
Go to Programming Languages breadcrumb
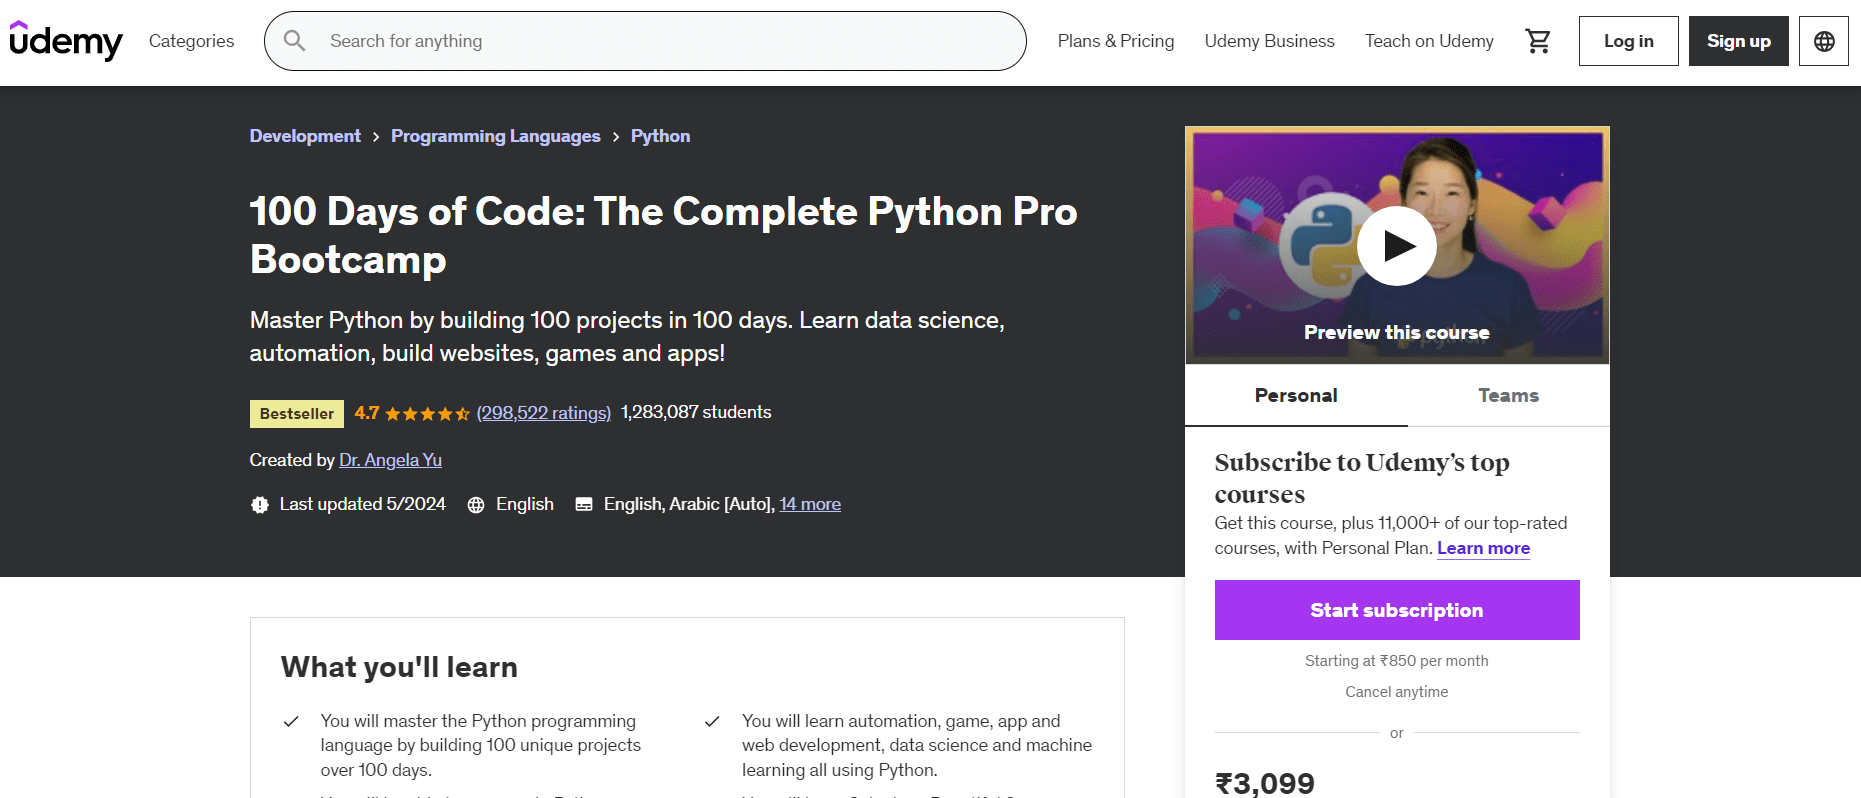[x=496, y=136]
